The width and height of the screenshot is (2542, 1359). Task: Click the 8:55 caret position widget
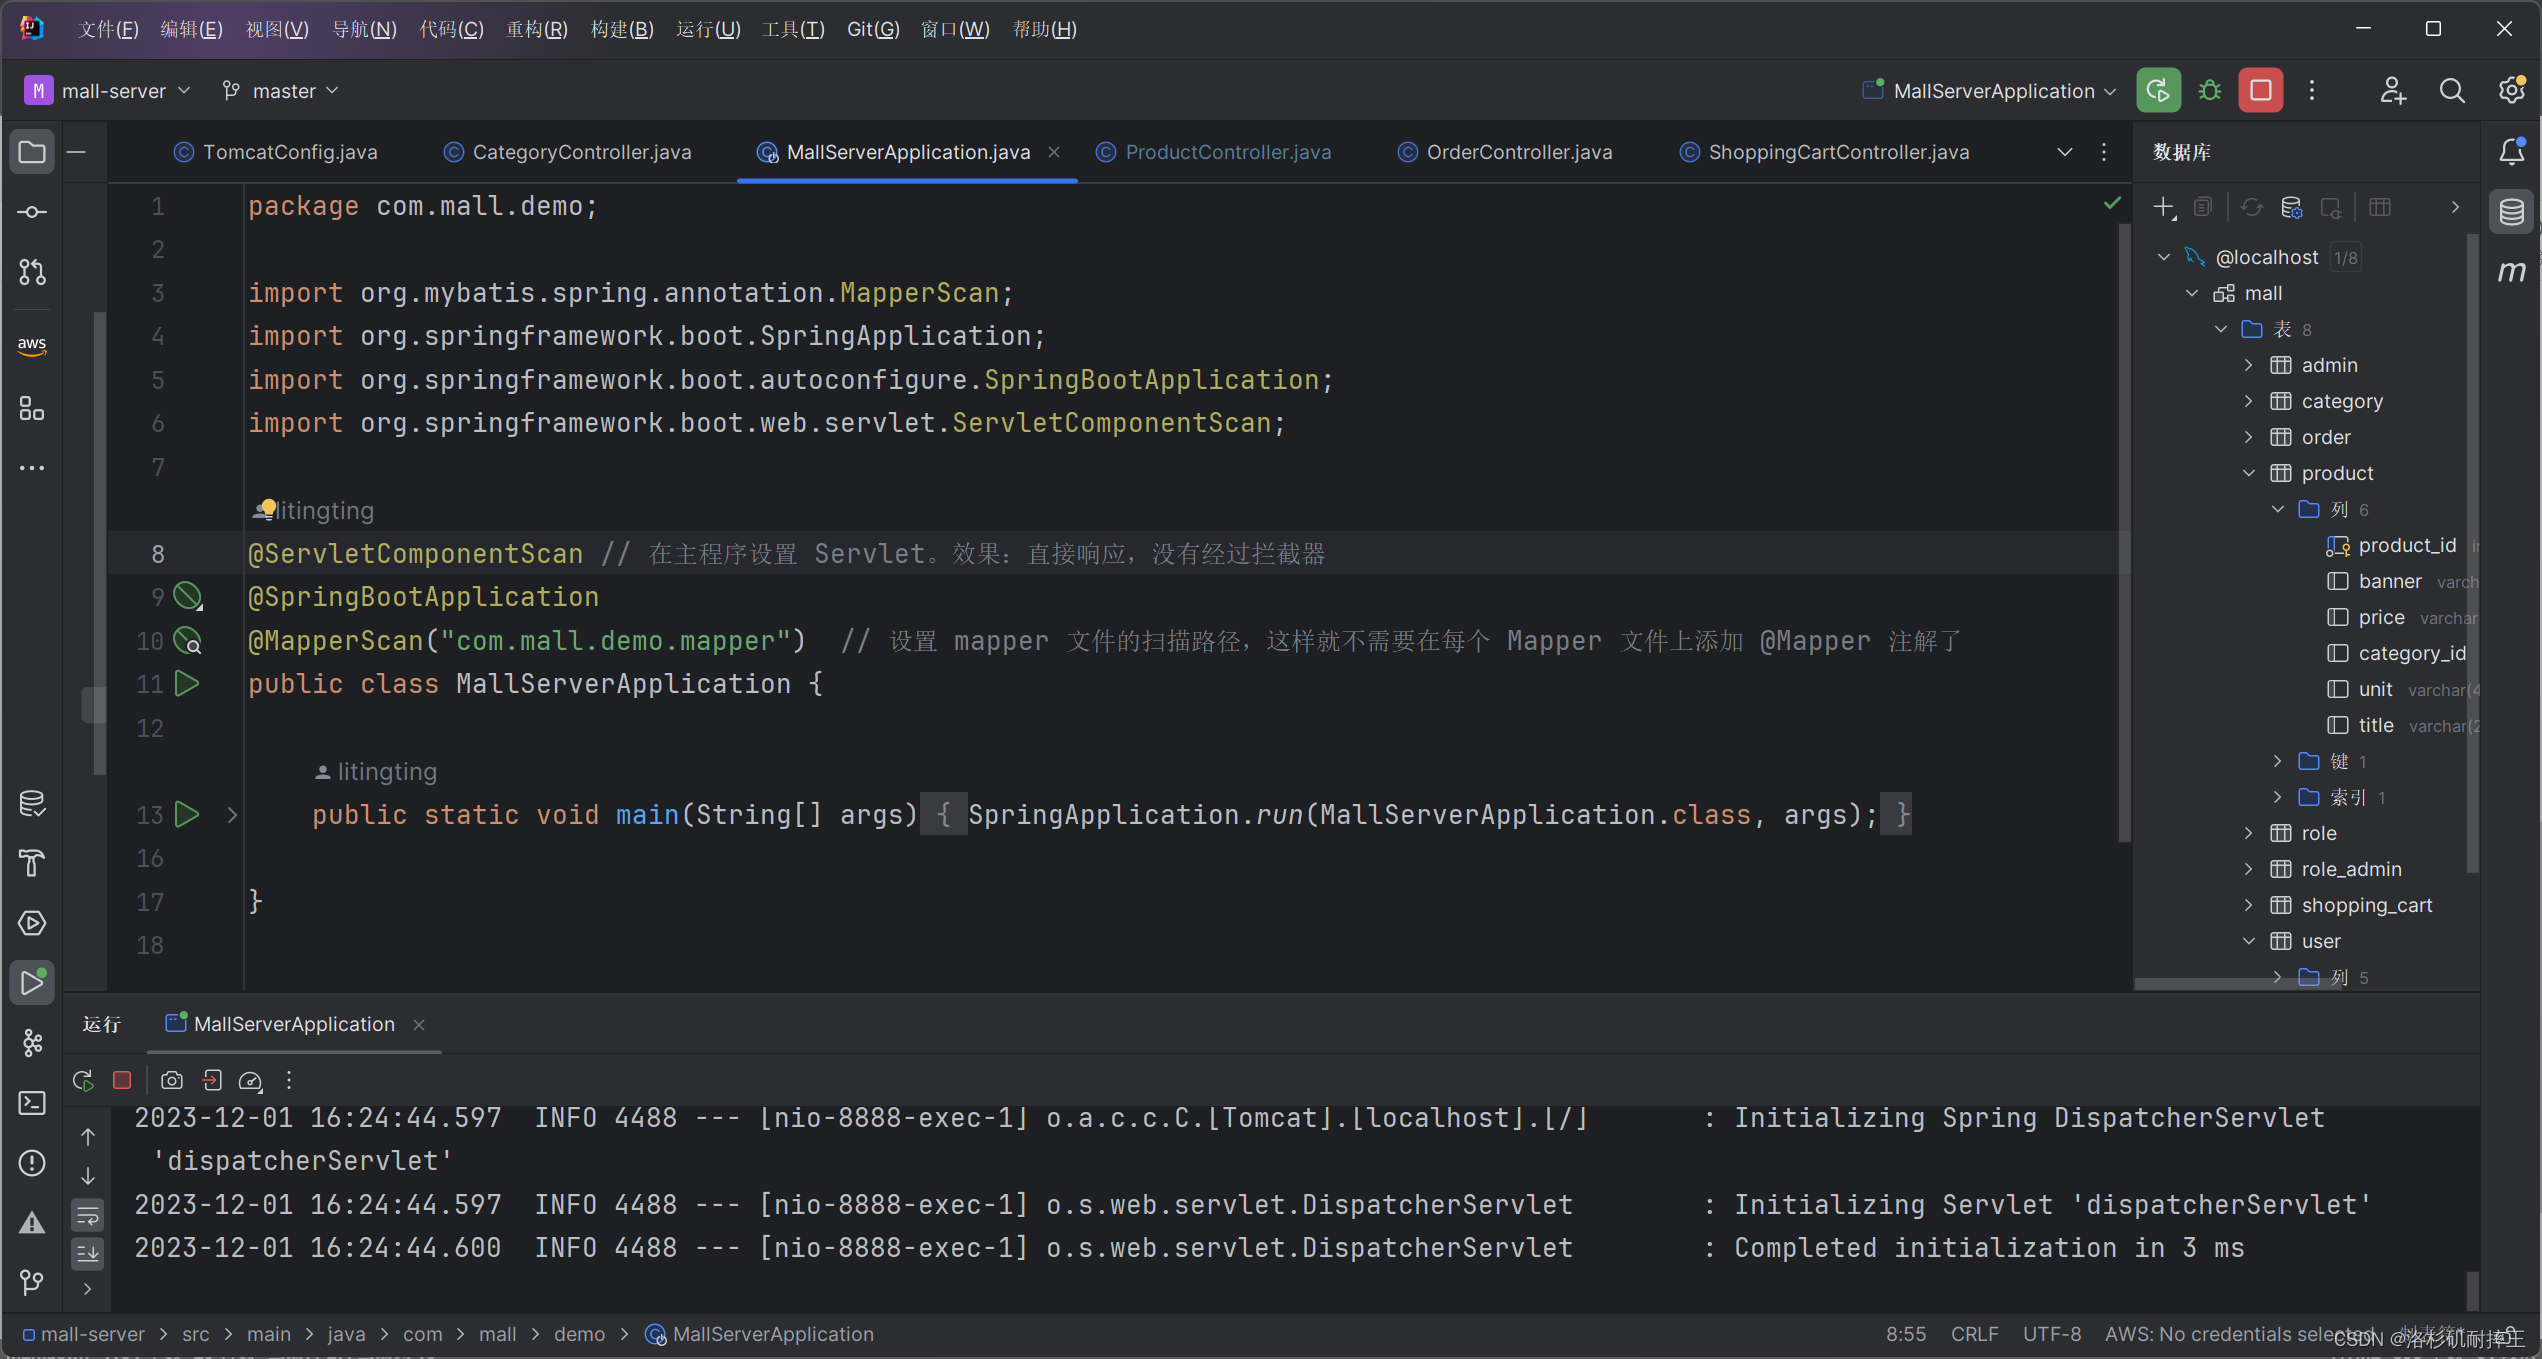pyautogui.click(x=1905, y=1334)
